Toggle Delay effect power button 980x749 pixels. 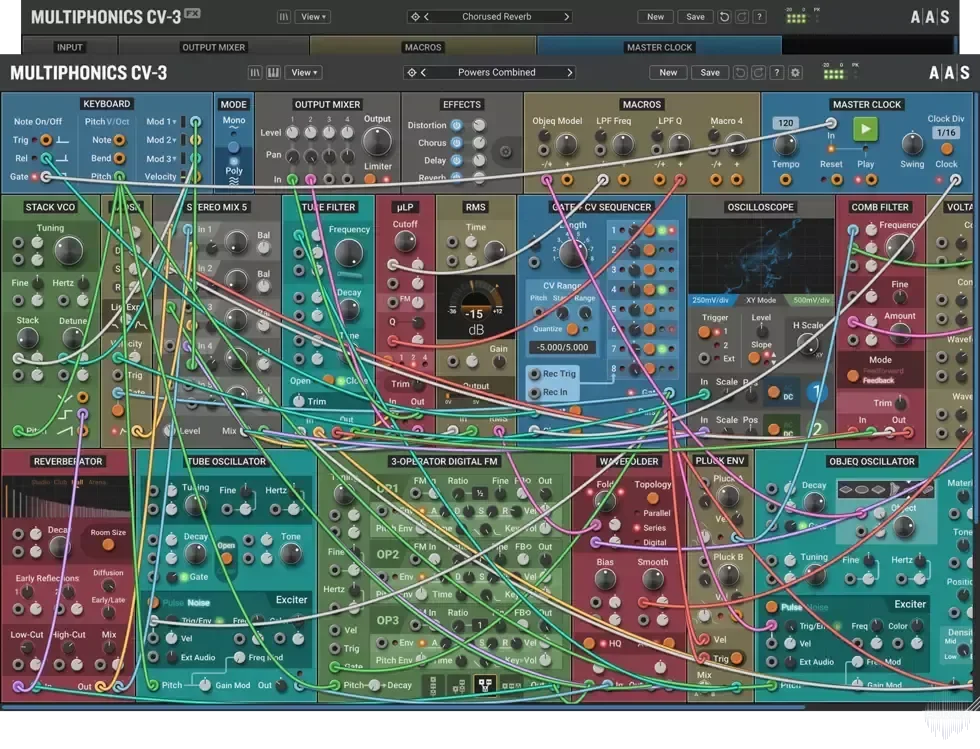coord(457,160)
